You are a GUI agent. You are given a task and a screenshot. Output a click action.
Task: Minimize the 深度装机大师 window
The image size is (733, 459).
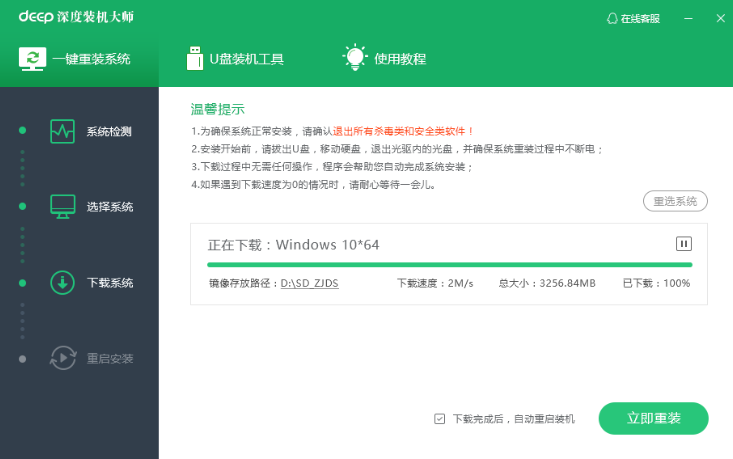[688, 18]
